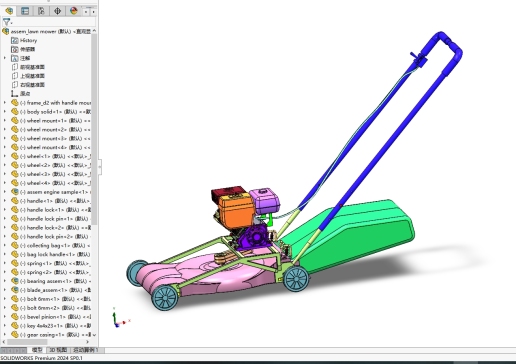
Task: Switch to the 3D 视图 tab
Action: pyautogui.click(x=58, y=350)
